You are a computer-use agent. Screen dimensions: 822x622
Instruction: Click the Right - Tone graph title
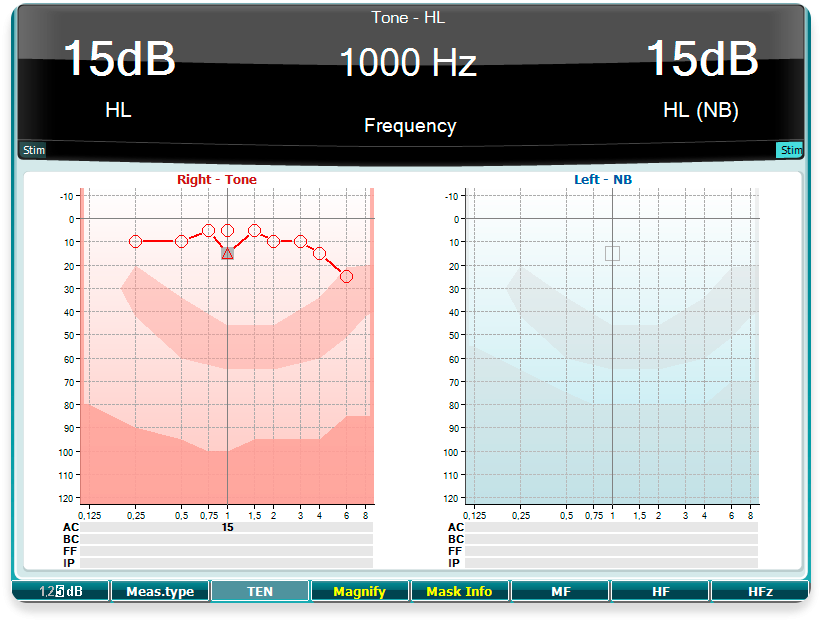tap(217, 180)
